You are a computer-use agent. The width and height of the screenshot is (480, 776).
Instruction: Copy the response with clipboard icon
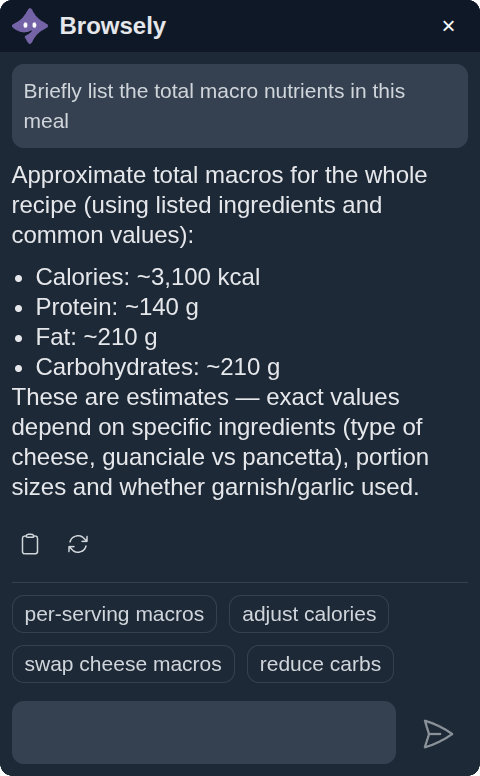tap(30, 544)
